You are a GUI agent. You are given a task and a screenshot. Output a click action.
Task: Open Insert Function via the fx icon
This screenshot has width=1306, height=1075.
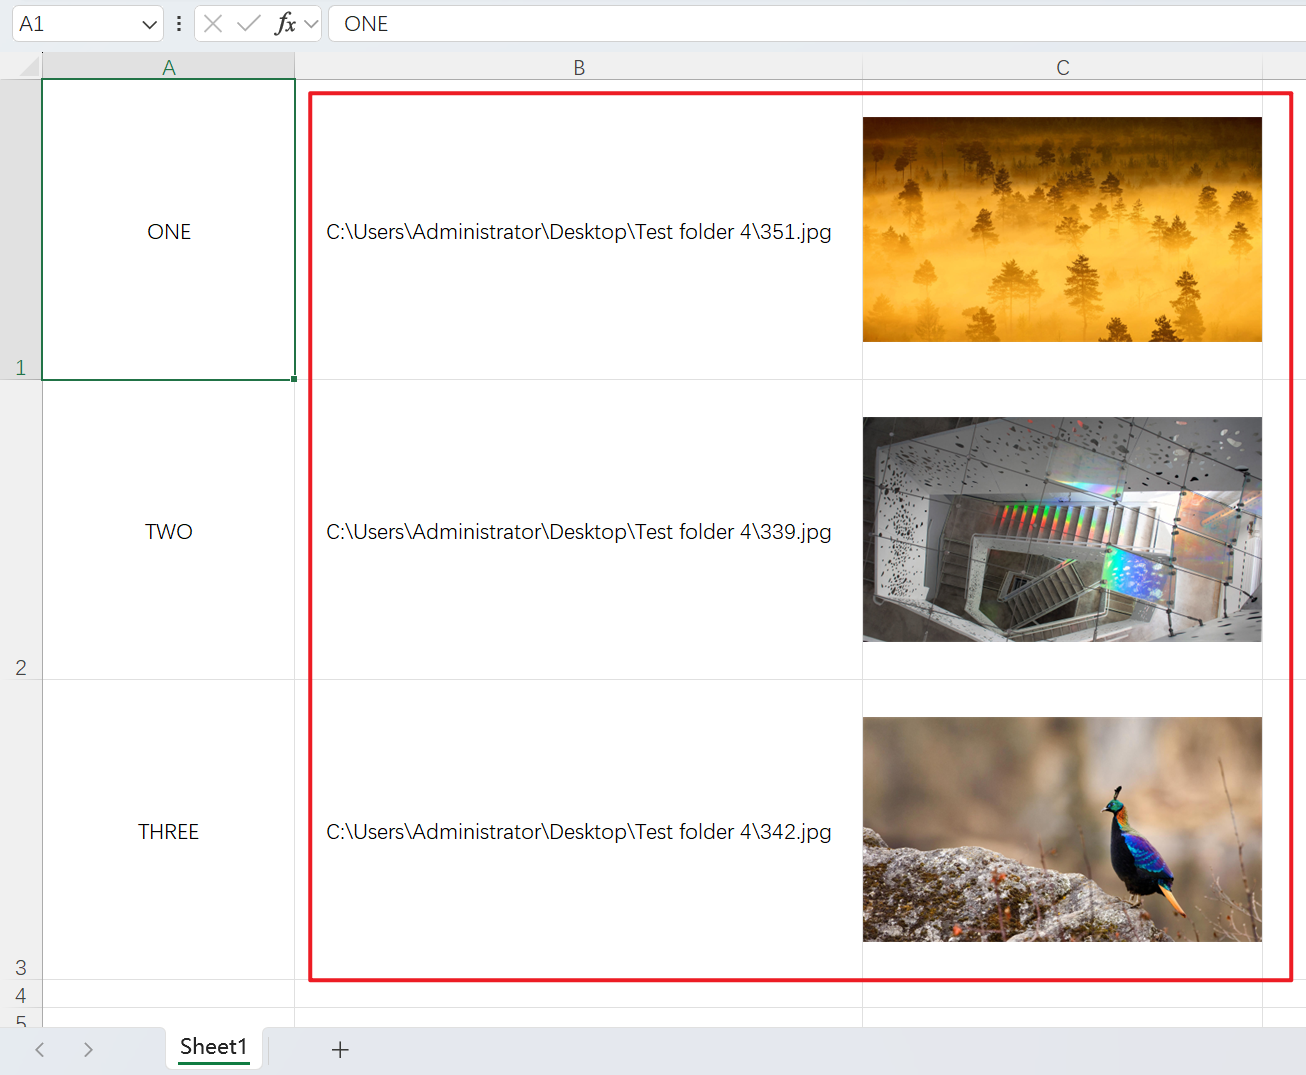coord(284,23)
